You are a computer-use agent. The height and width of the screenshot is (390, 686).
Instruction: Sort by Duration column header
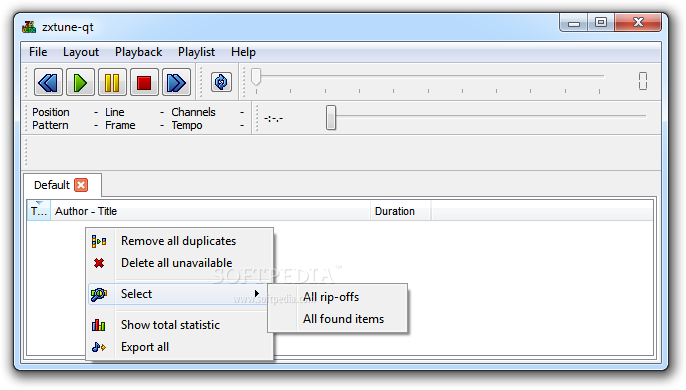point(400,211)
